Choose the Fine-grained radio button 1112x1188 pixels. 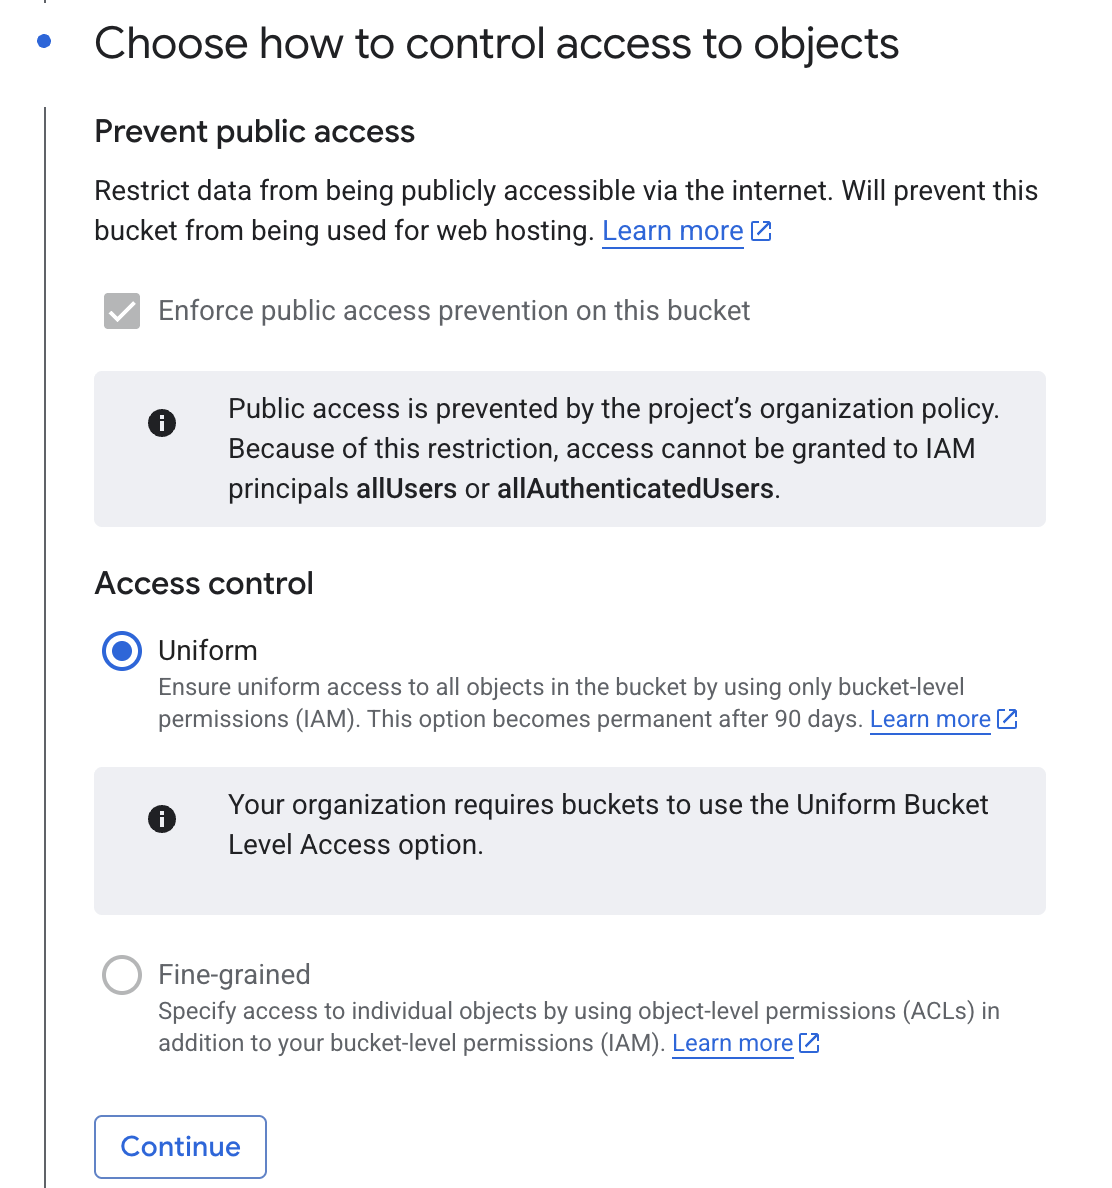(122, 975)
